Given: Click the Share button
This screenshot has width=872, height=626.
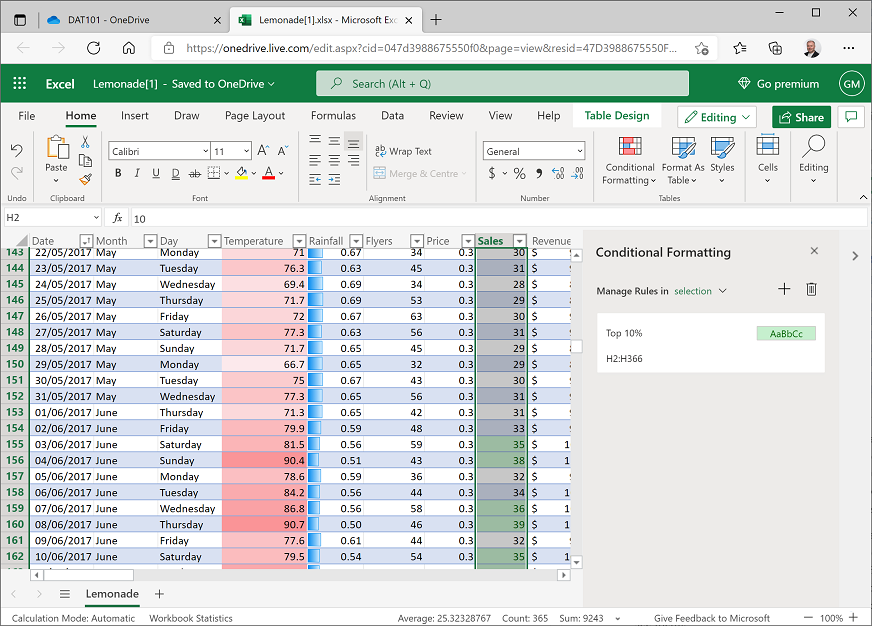Looking at the screenshot, I should 801,117.
